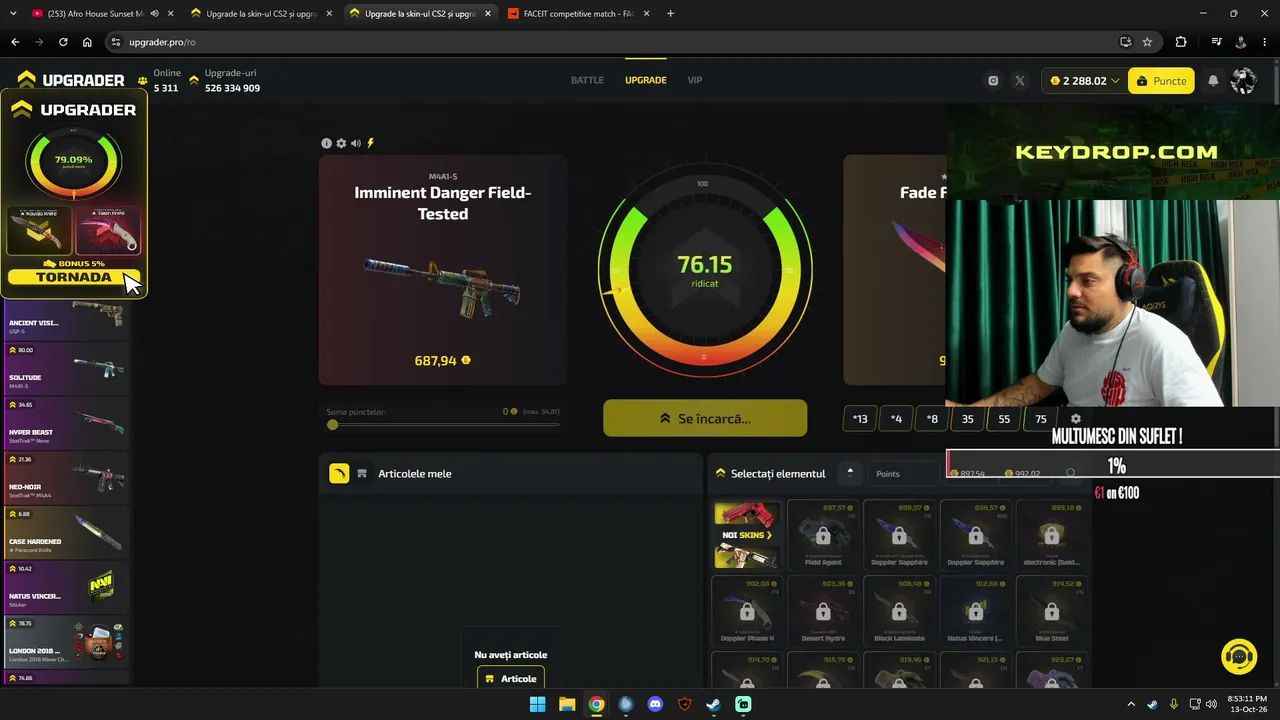Select the Solitude M4A1-S sidebar item
The image size is (1280, 720).
[67, 368]
